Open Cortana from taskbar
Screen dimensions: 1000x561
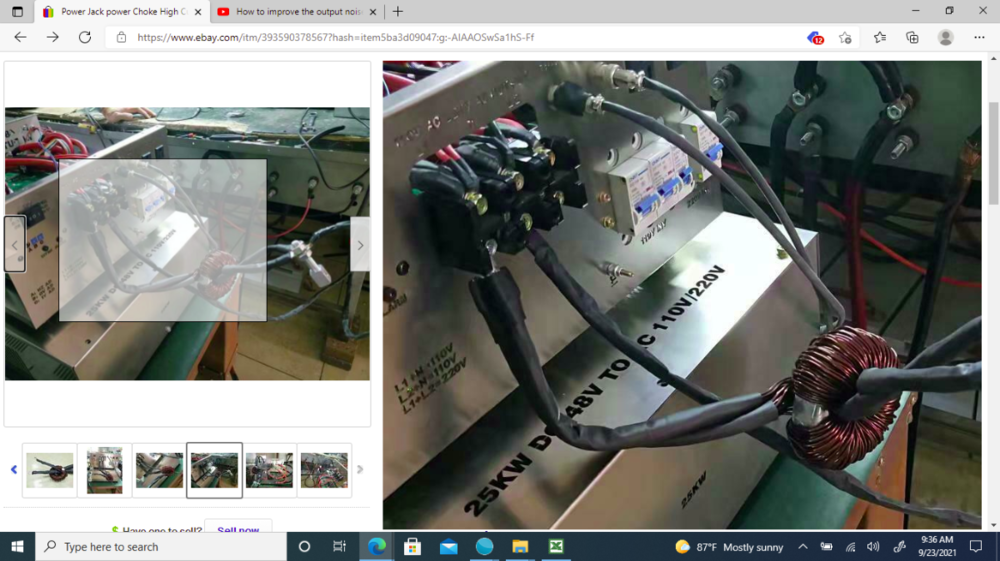[x=304, y=546]
